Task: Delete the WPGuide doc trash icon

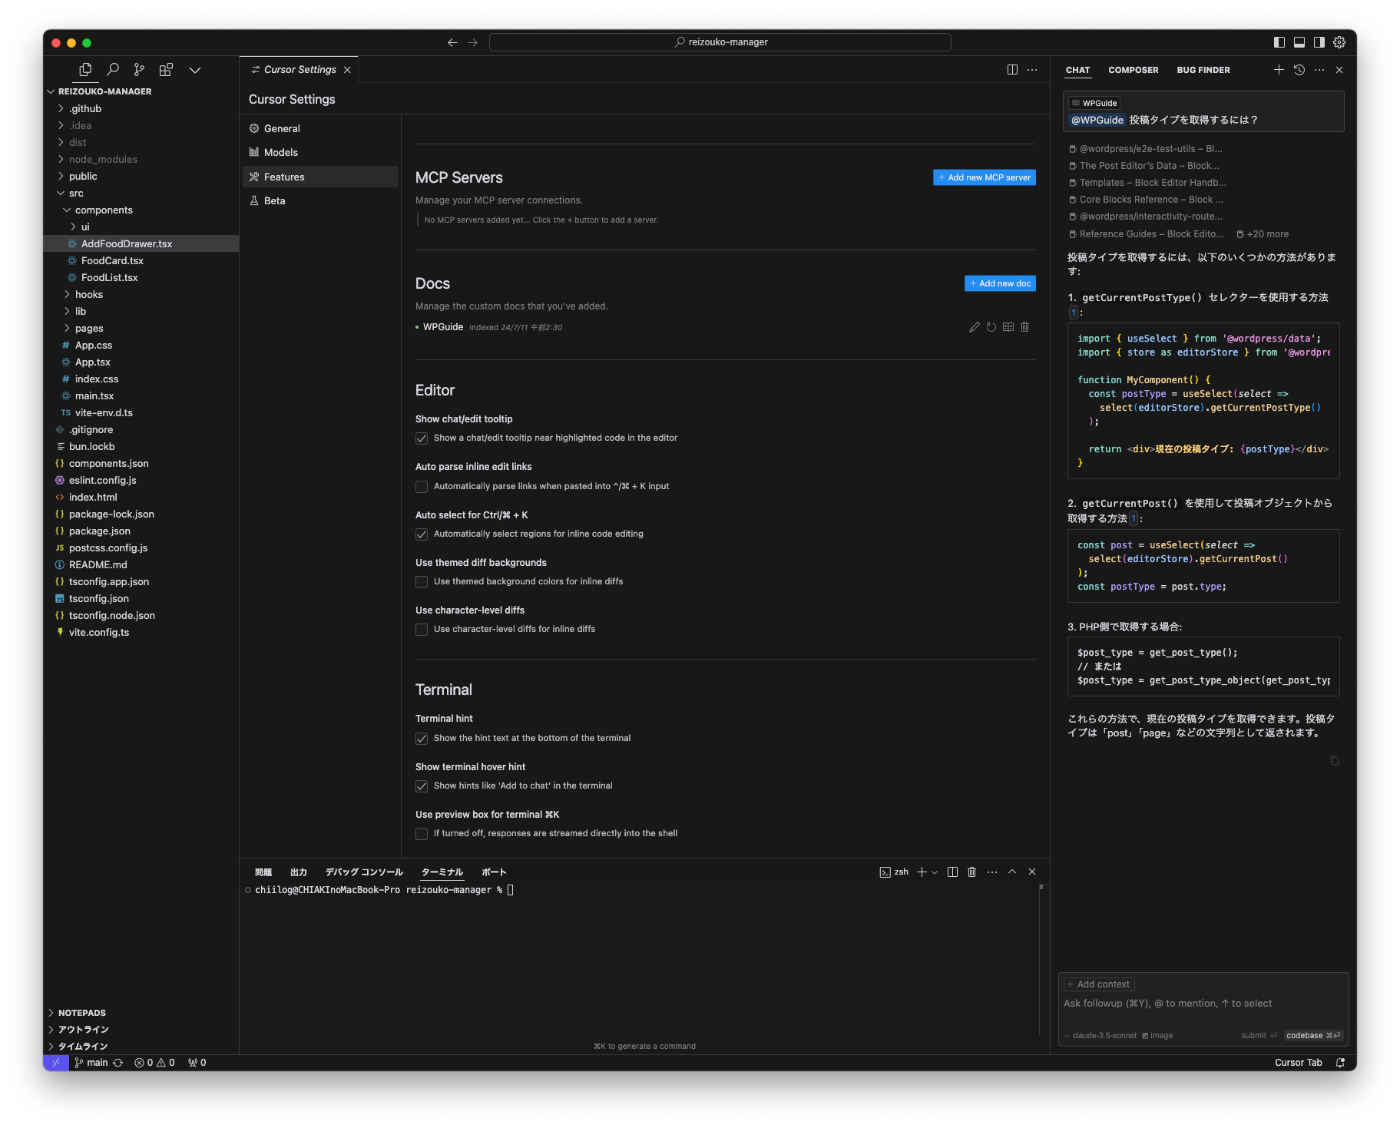Action: pos(1025,327)
